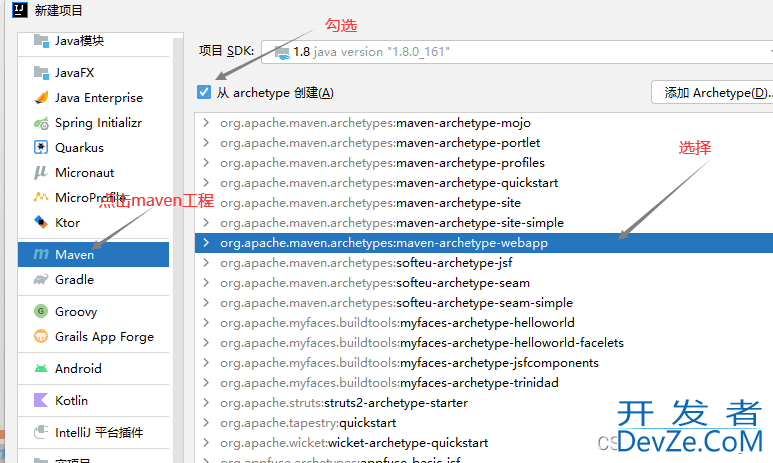Click the Micronaut mu icon

tap(41, 173)
